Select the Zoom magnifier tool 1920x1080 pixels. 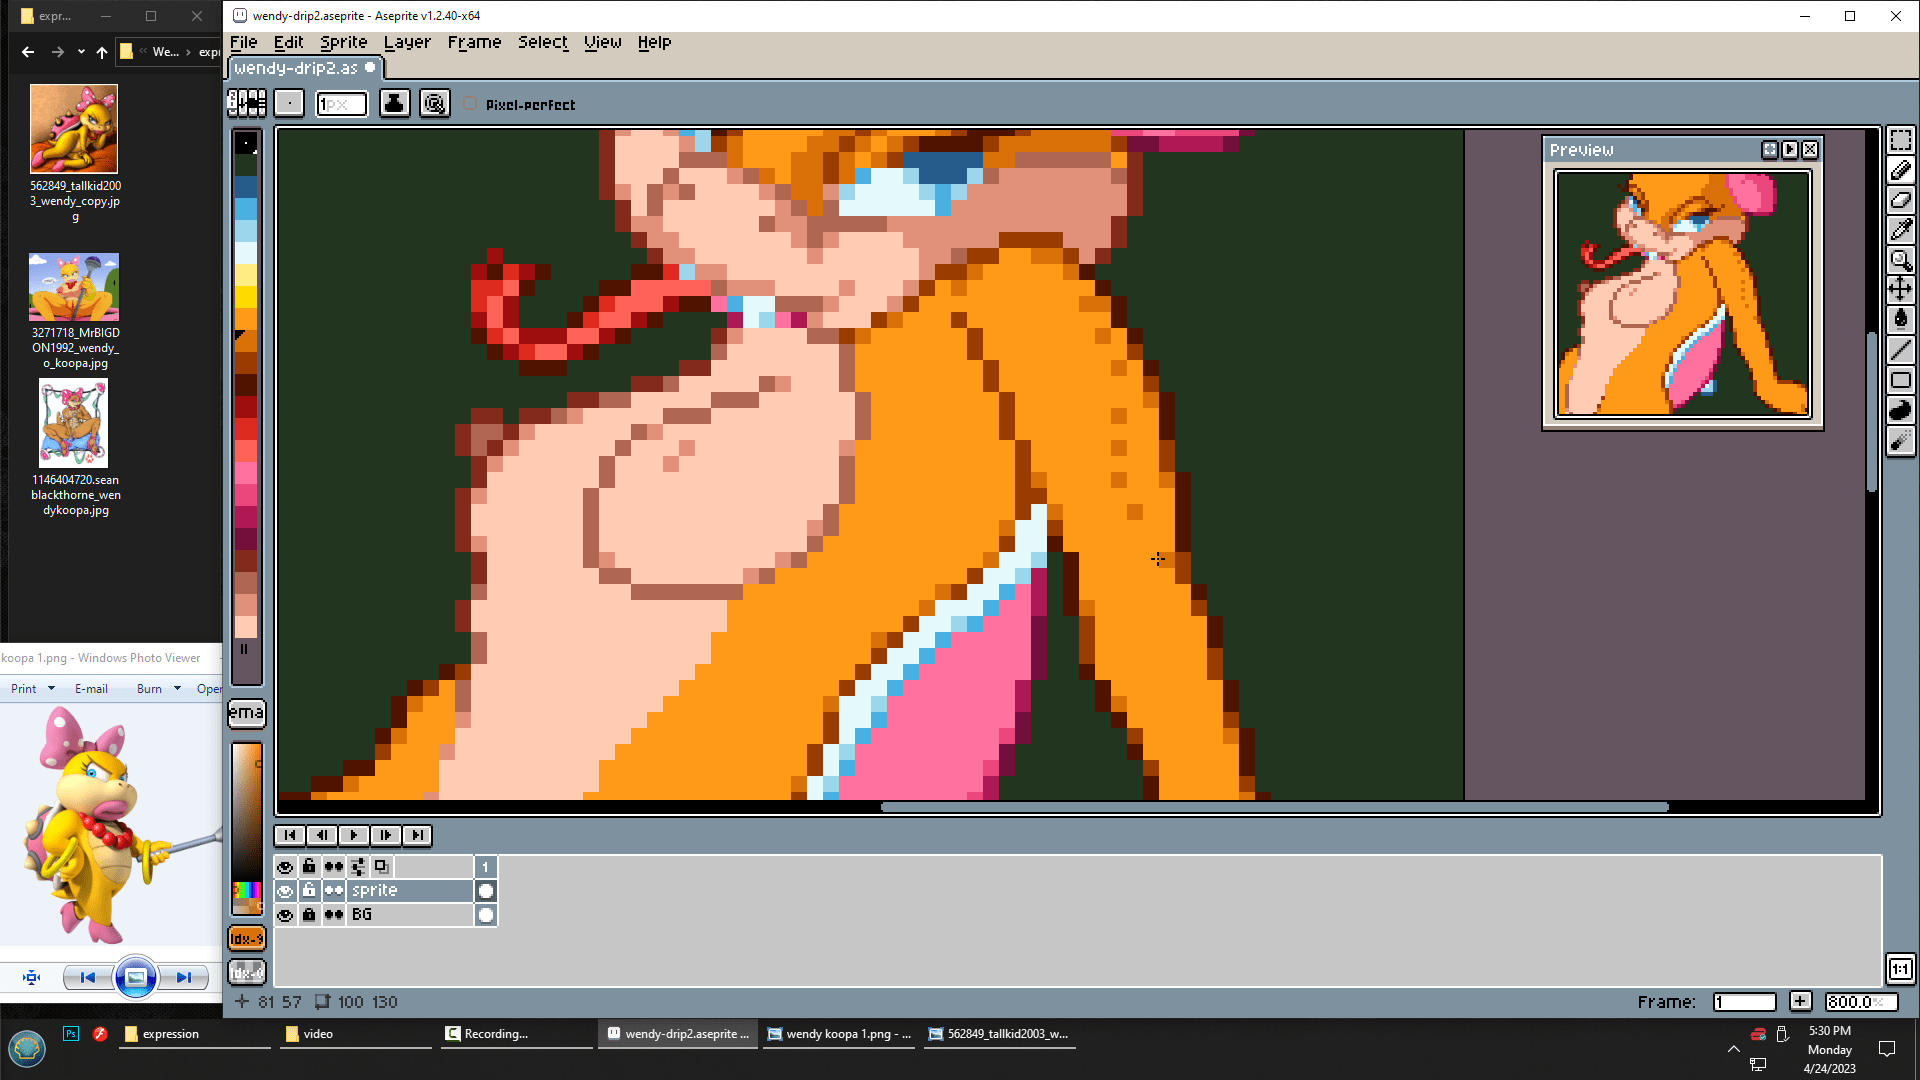[x=1900, y=260]
